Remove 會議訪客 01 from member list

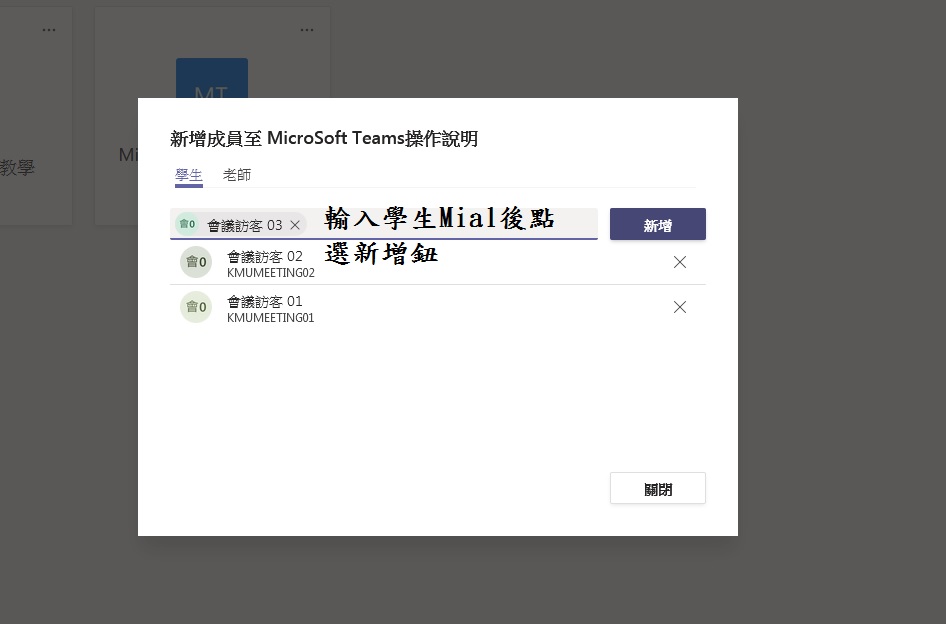(680, 307)
